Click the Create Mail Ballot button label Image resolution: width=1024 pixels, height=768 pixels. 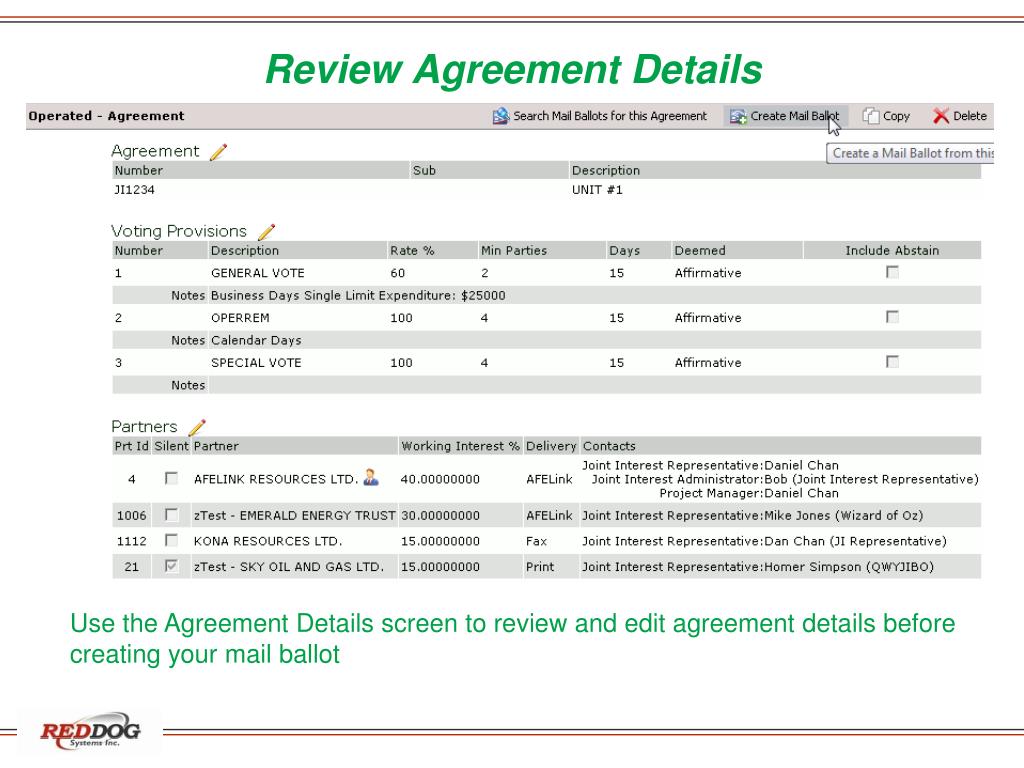795,116
